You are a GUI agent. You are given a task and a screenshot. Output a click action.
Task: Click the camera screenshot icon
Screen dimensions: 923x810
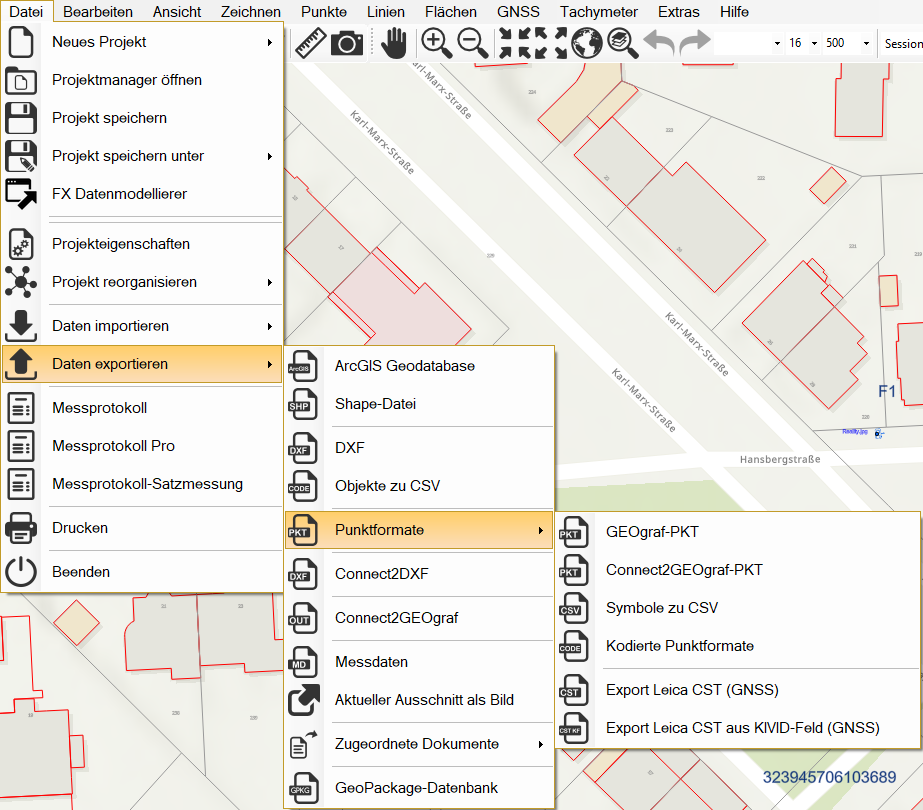click(x=347, y=43)
